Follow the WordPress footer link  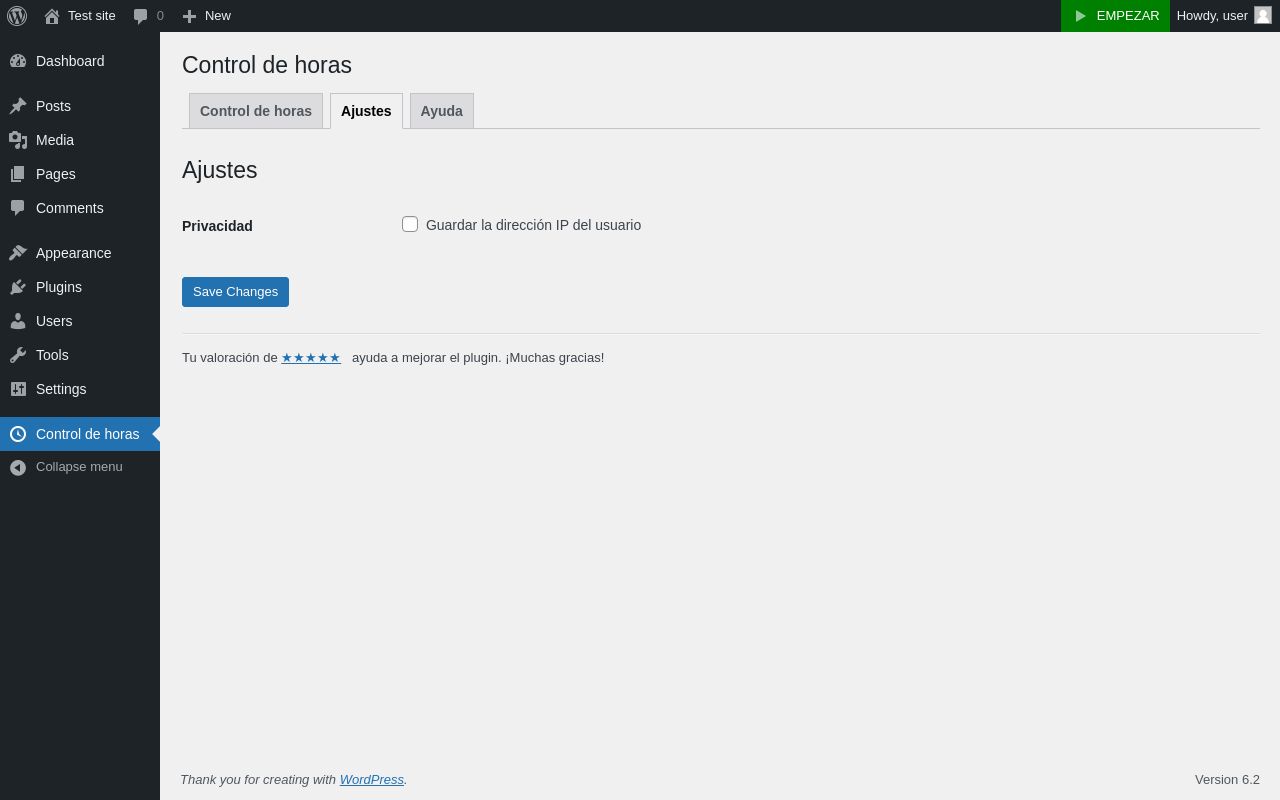tap(372, 779)
